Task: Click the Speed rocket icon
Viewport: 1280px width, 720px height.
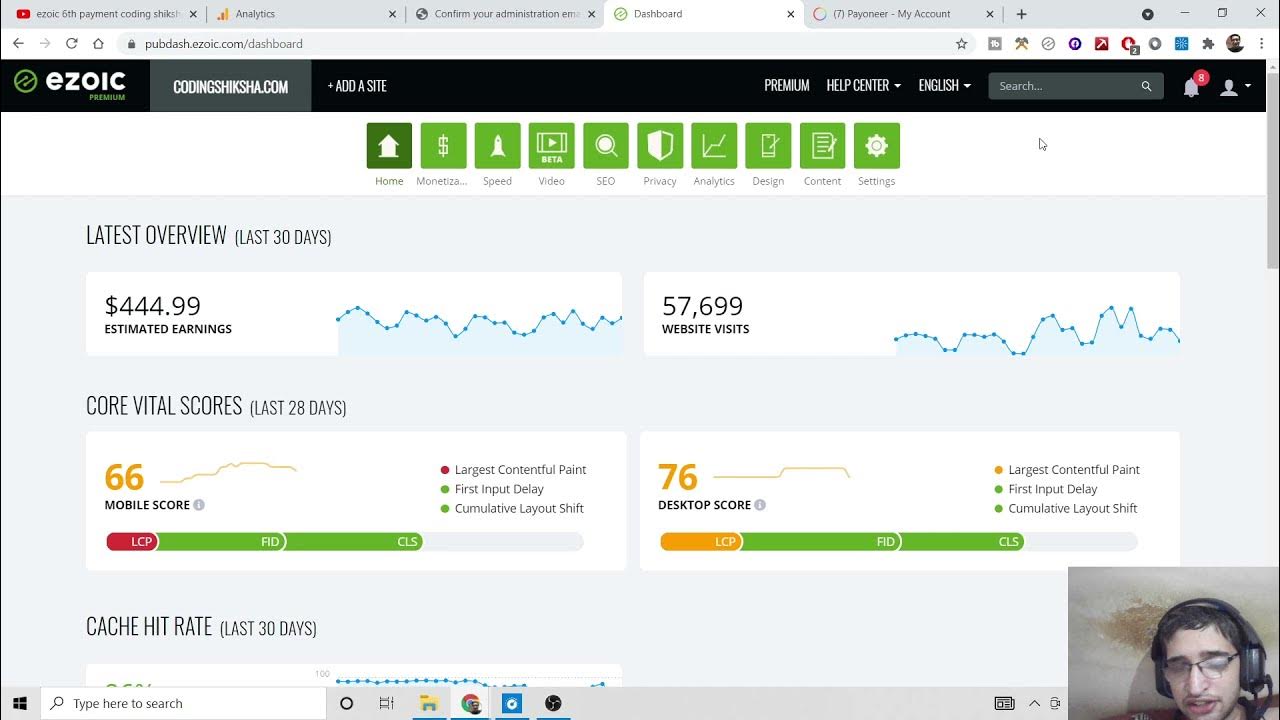Action: [497, 146]
